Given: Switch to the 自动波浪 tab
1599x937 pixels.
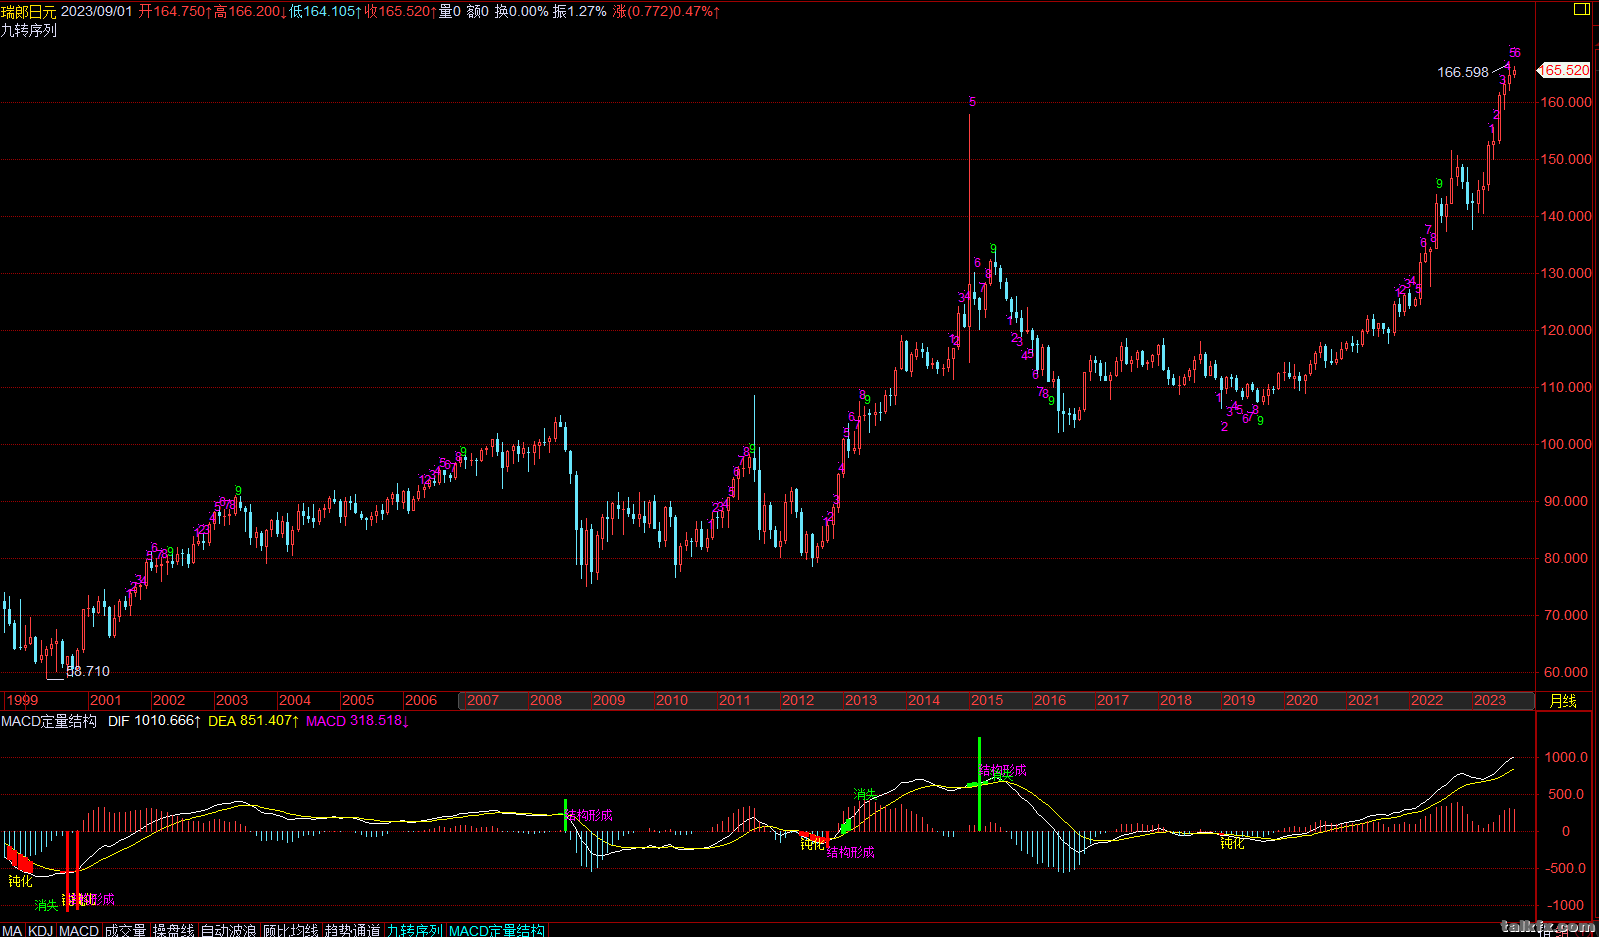Looking at the screenshot, I should click(229, 930).
